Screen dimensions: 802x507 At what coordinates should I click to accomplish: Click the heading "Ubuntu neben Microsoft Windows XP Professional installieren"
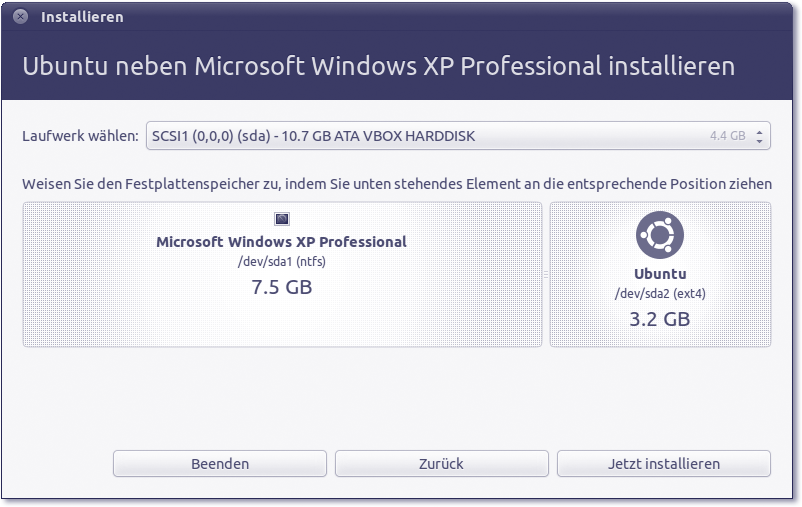coord(378,66)
